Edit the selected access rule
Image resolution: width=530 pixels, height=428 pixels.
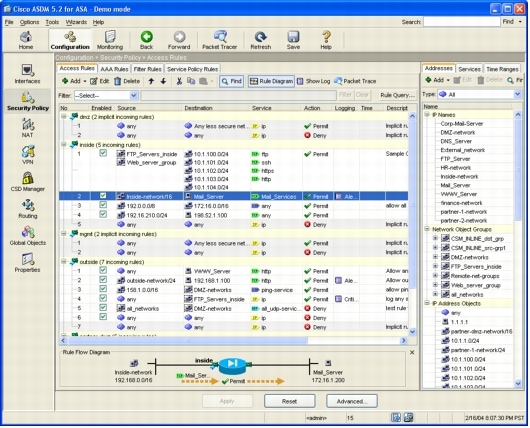(x=100, y=81)
